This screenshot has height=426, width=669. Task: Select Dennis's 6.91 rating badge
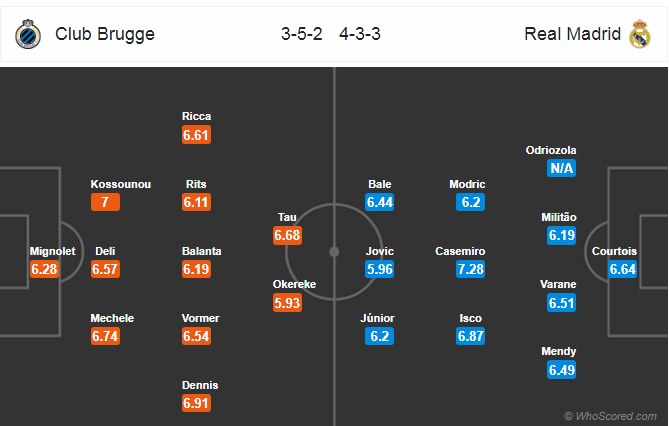coord(196,403)
